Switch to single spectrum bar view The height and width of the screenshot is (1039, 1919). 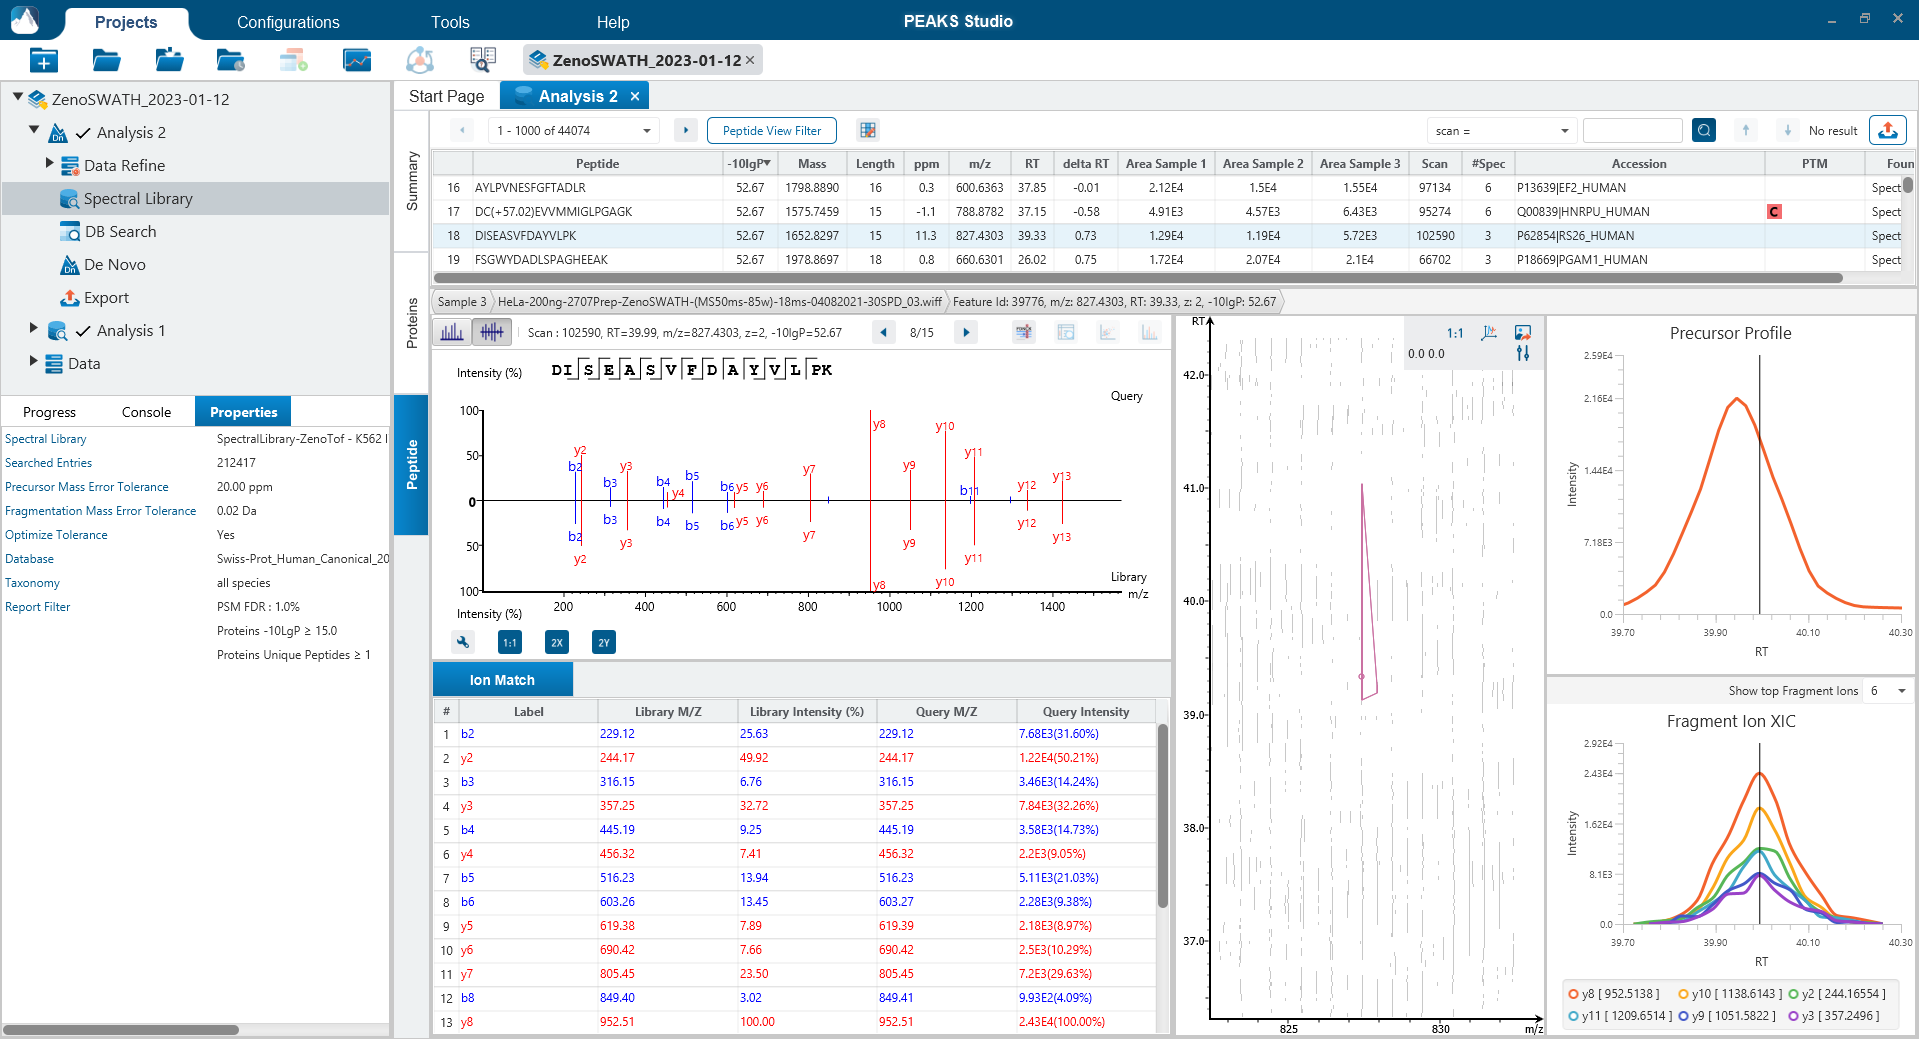(x=452, y=332)
